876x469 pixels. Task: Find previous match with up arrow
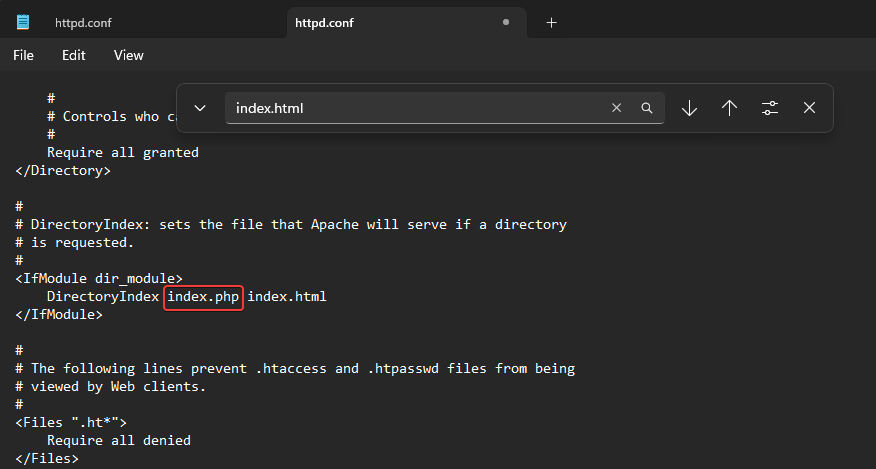point(729,108)
